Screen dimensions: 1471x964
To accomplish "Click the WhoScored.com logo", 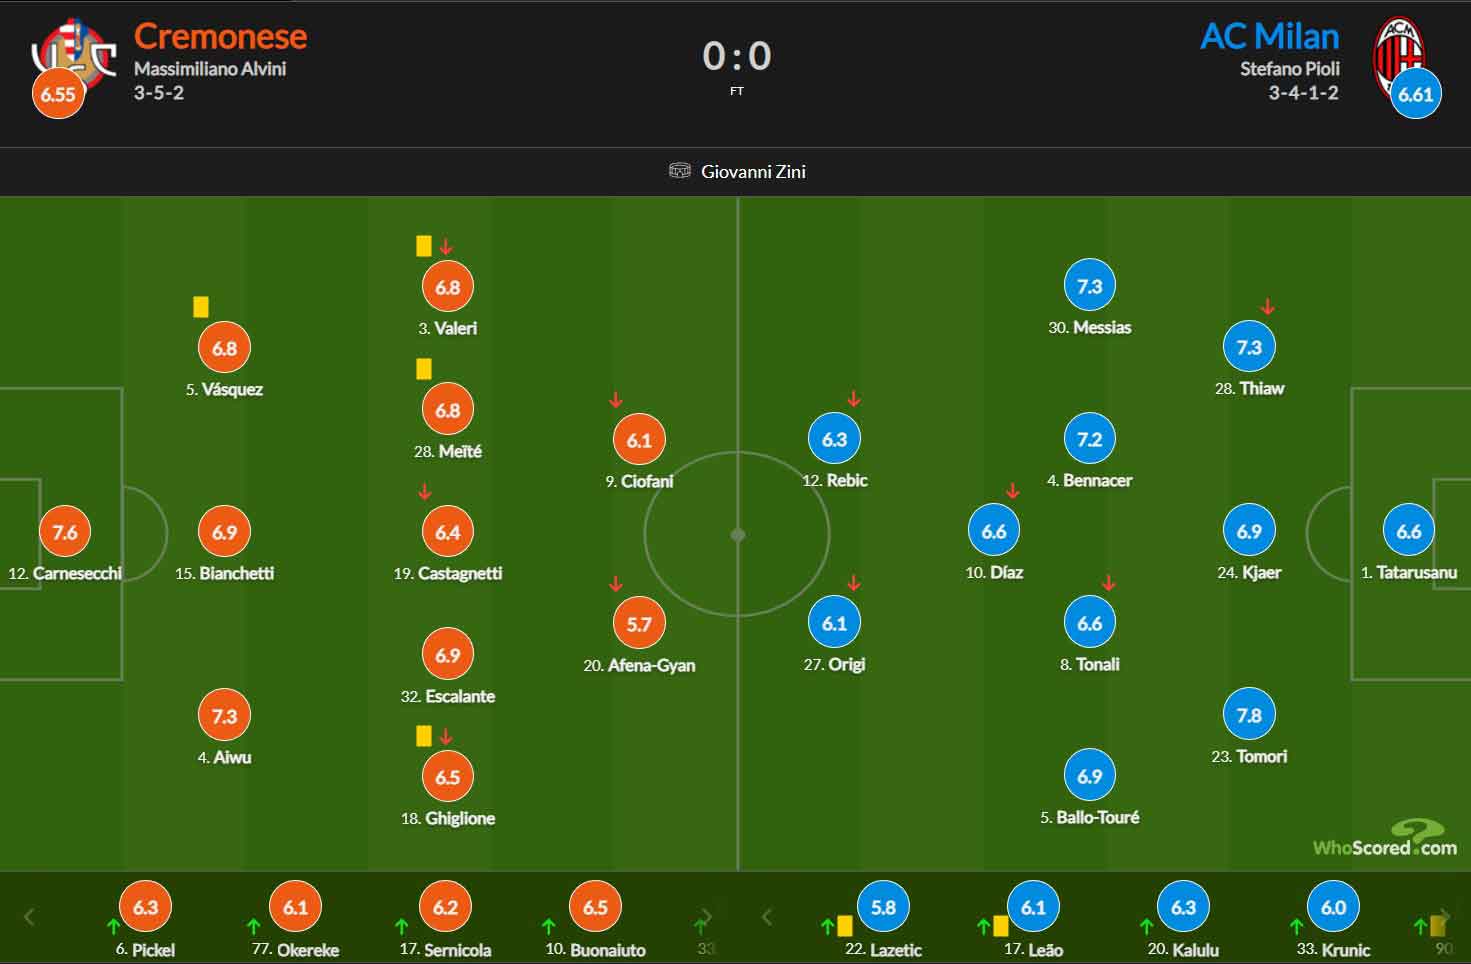I will [x=1385, y=838].
